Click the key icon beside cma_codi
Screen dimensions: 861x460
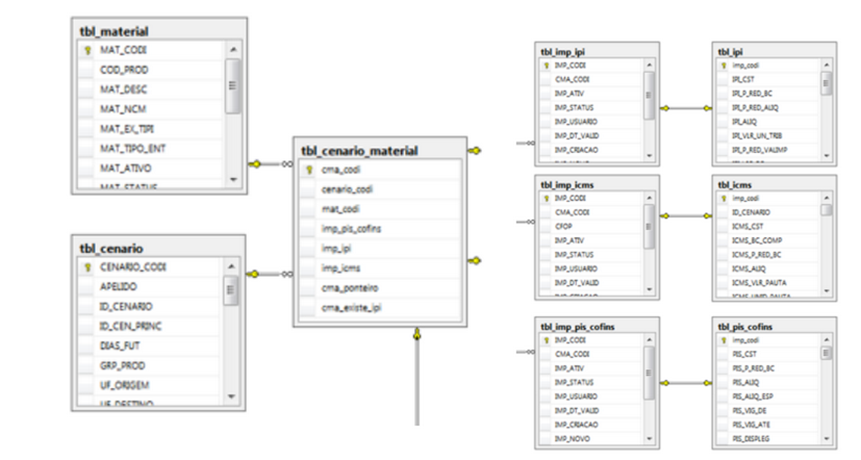pos(309,170)
